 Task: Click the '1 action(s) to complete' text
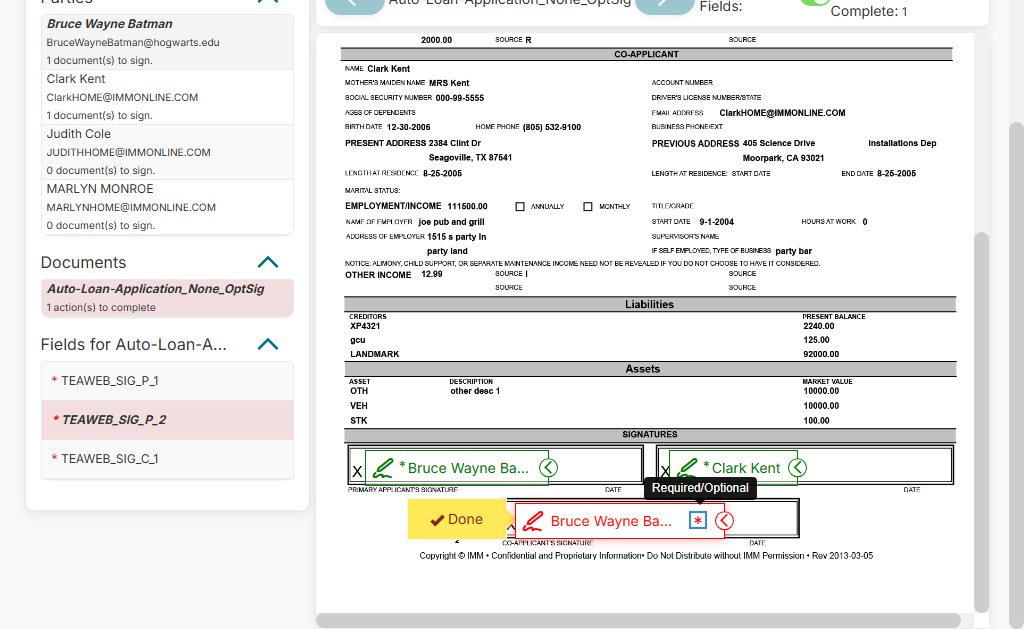pos(101,308)
